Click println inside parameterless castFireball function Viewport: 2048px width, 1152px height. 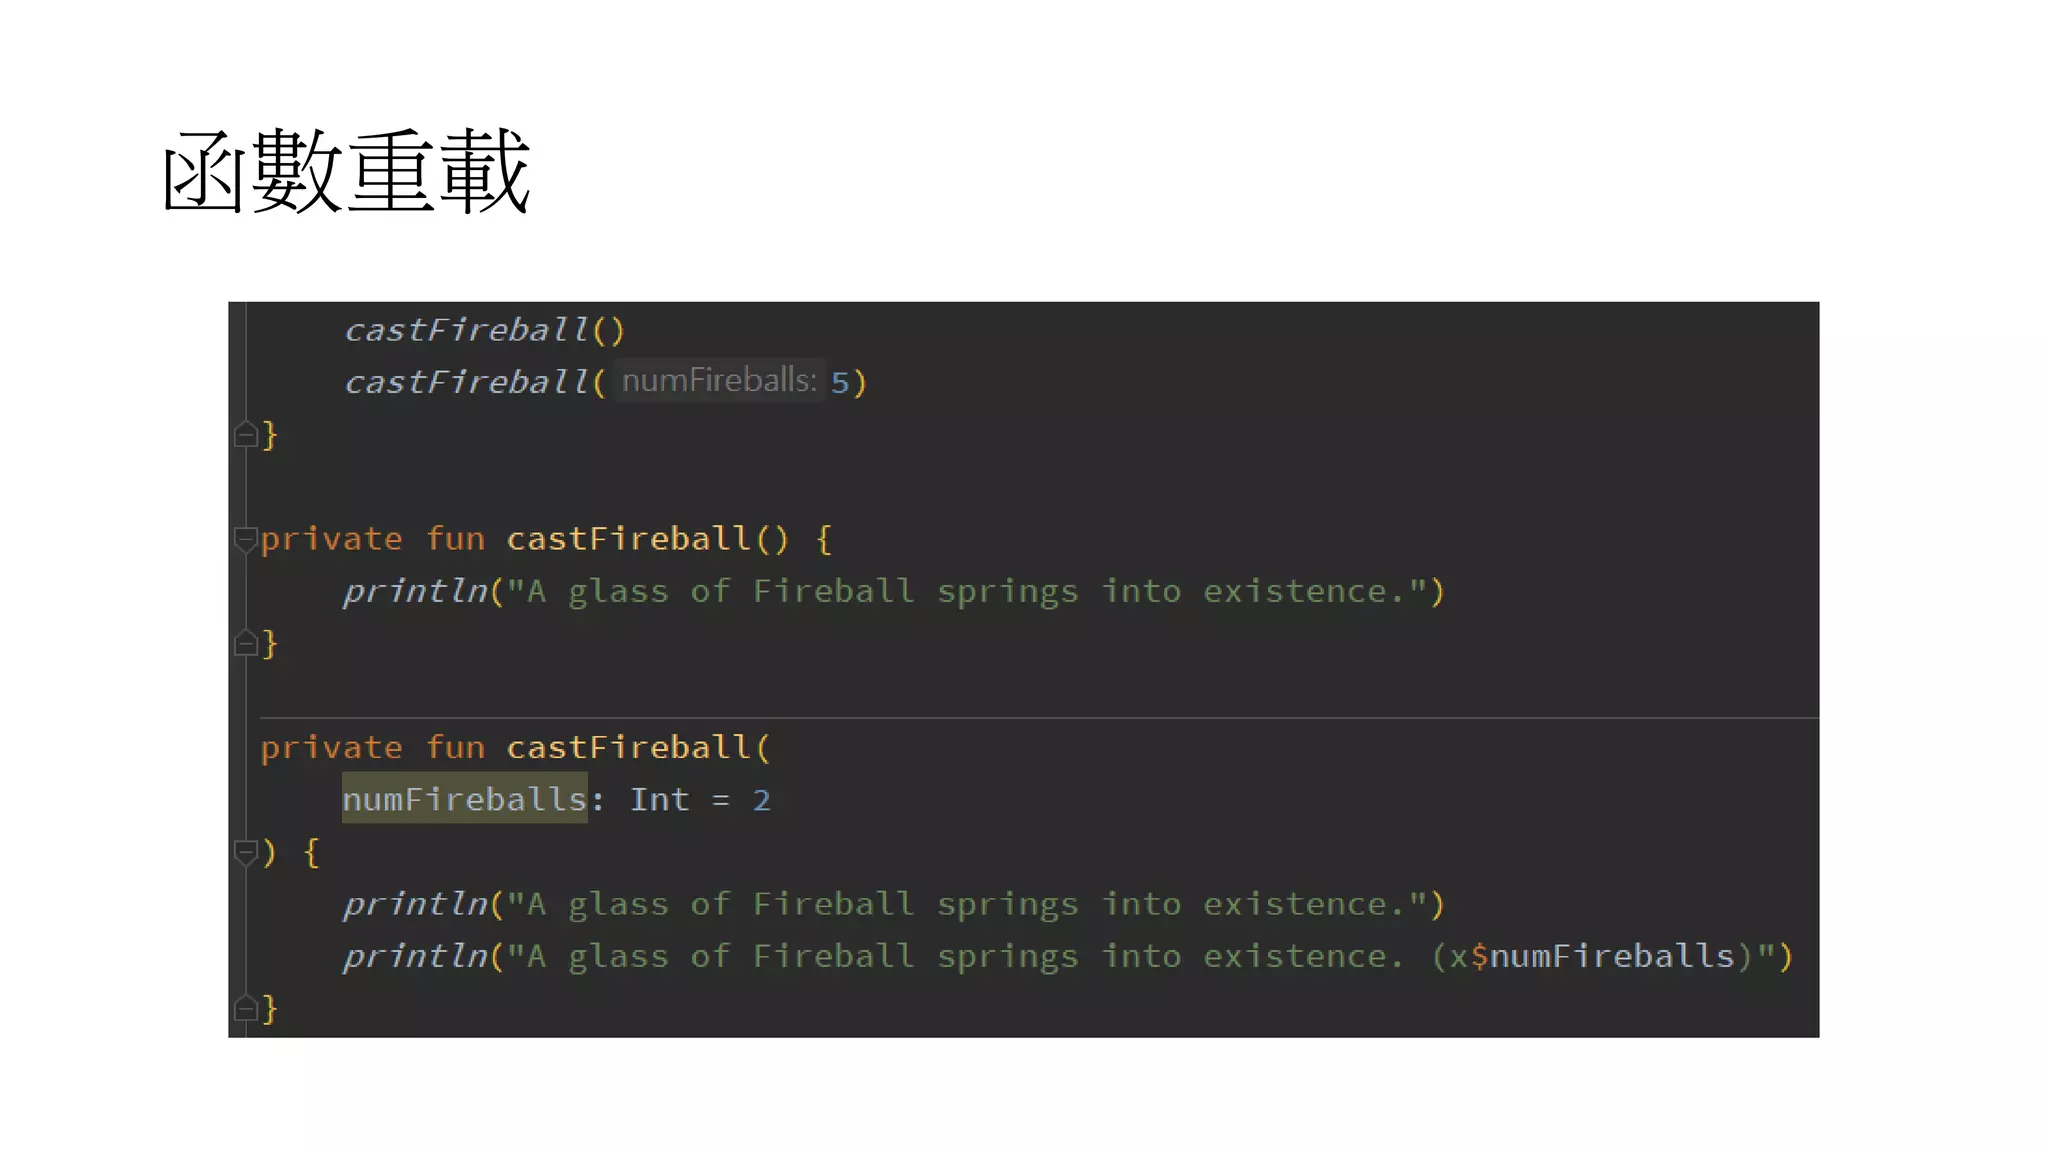tap(415, 591)
